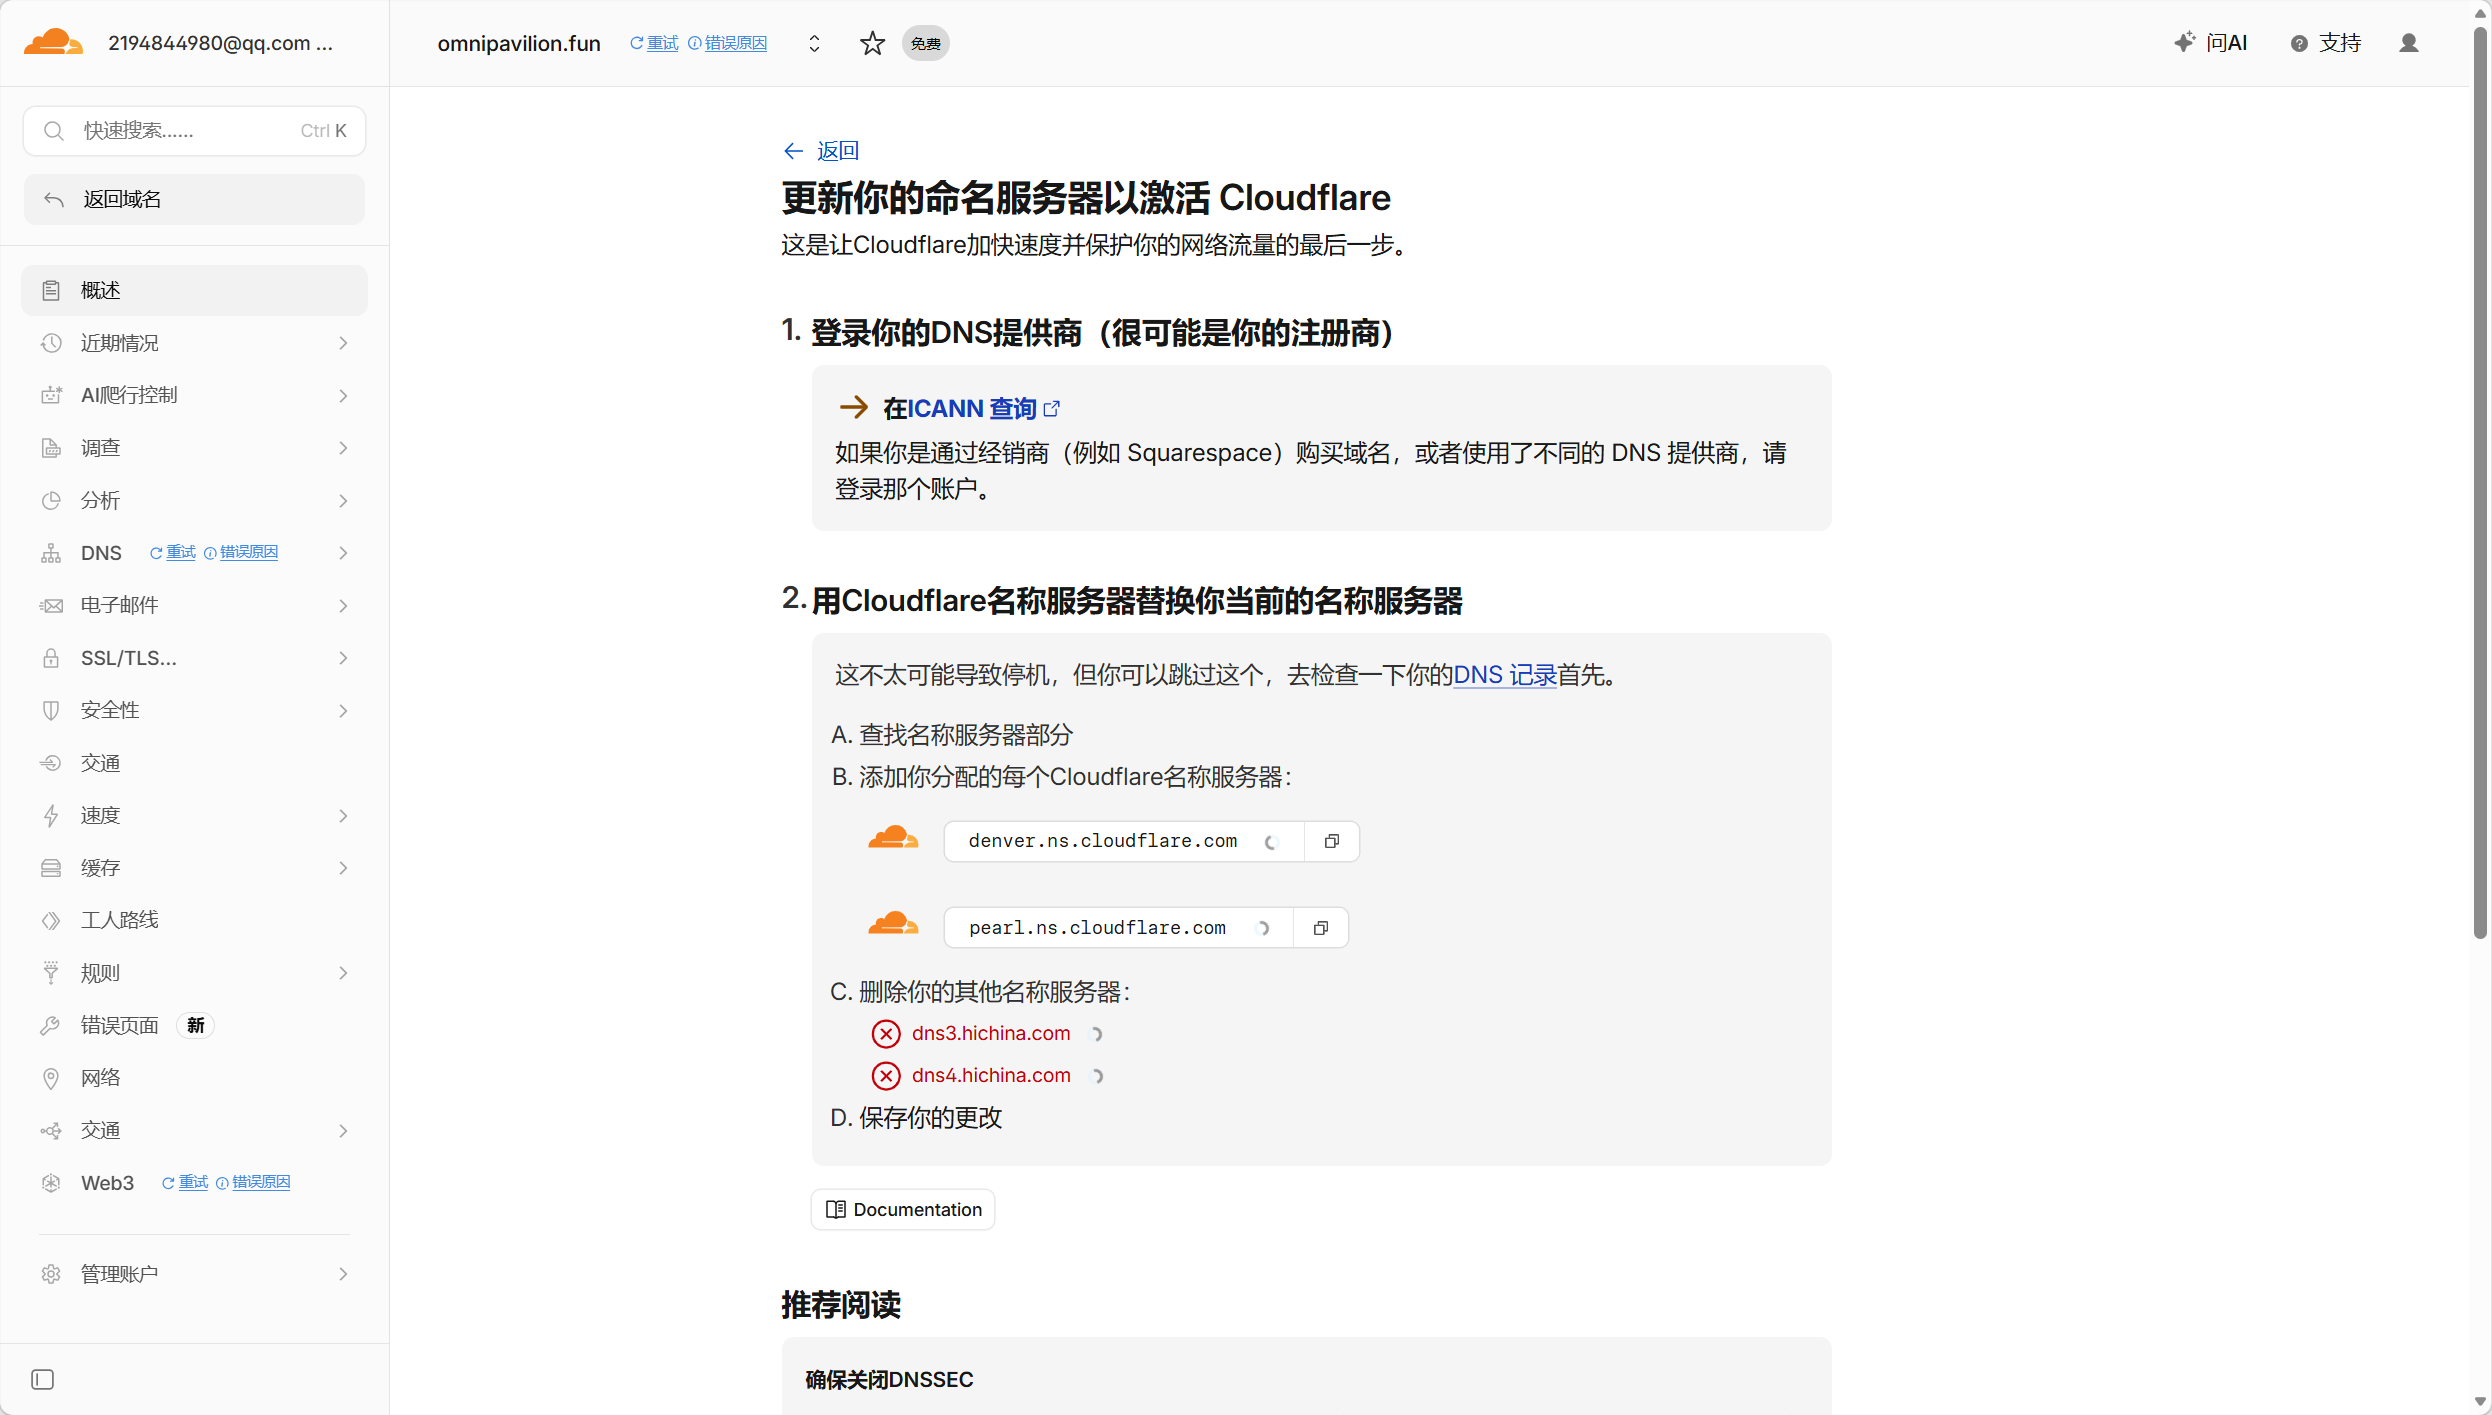Click the 调查 document icon
The image size is (2492, 1415).
[51, 448]
